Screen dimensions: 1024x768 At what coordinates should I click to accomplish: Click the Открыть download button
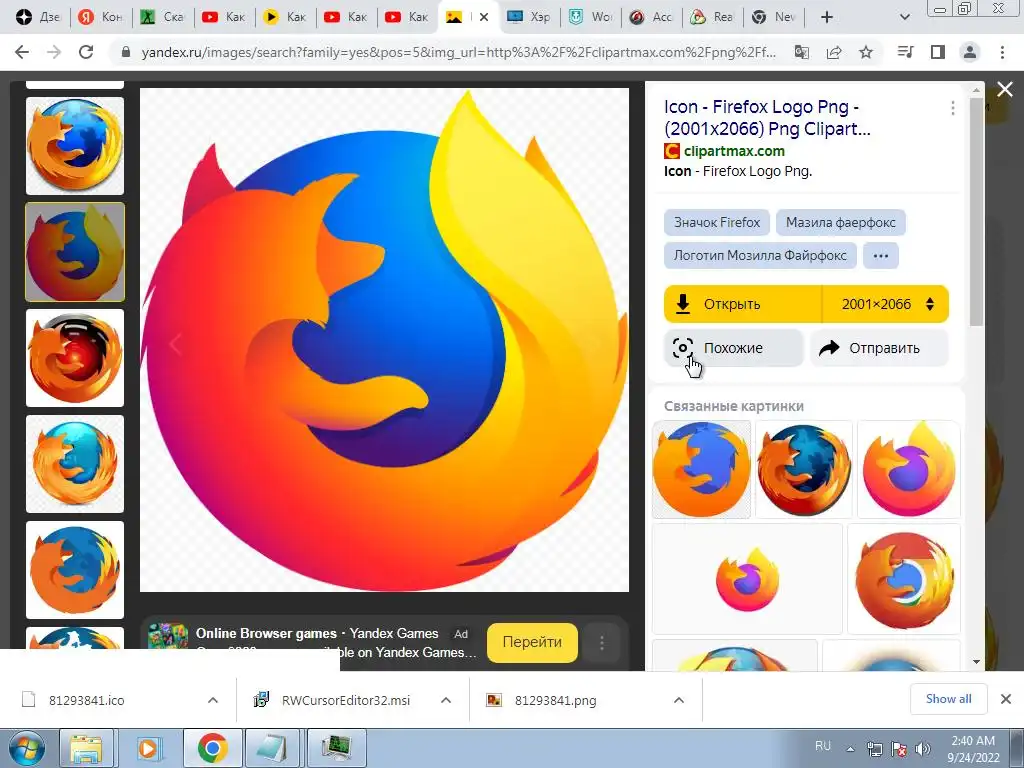743,304
